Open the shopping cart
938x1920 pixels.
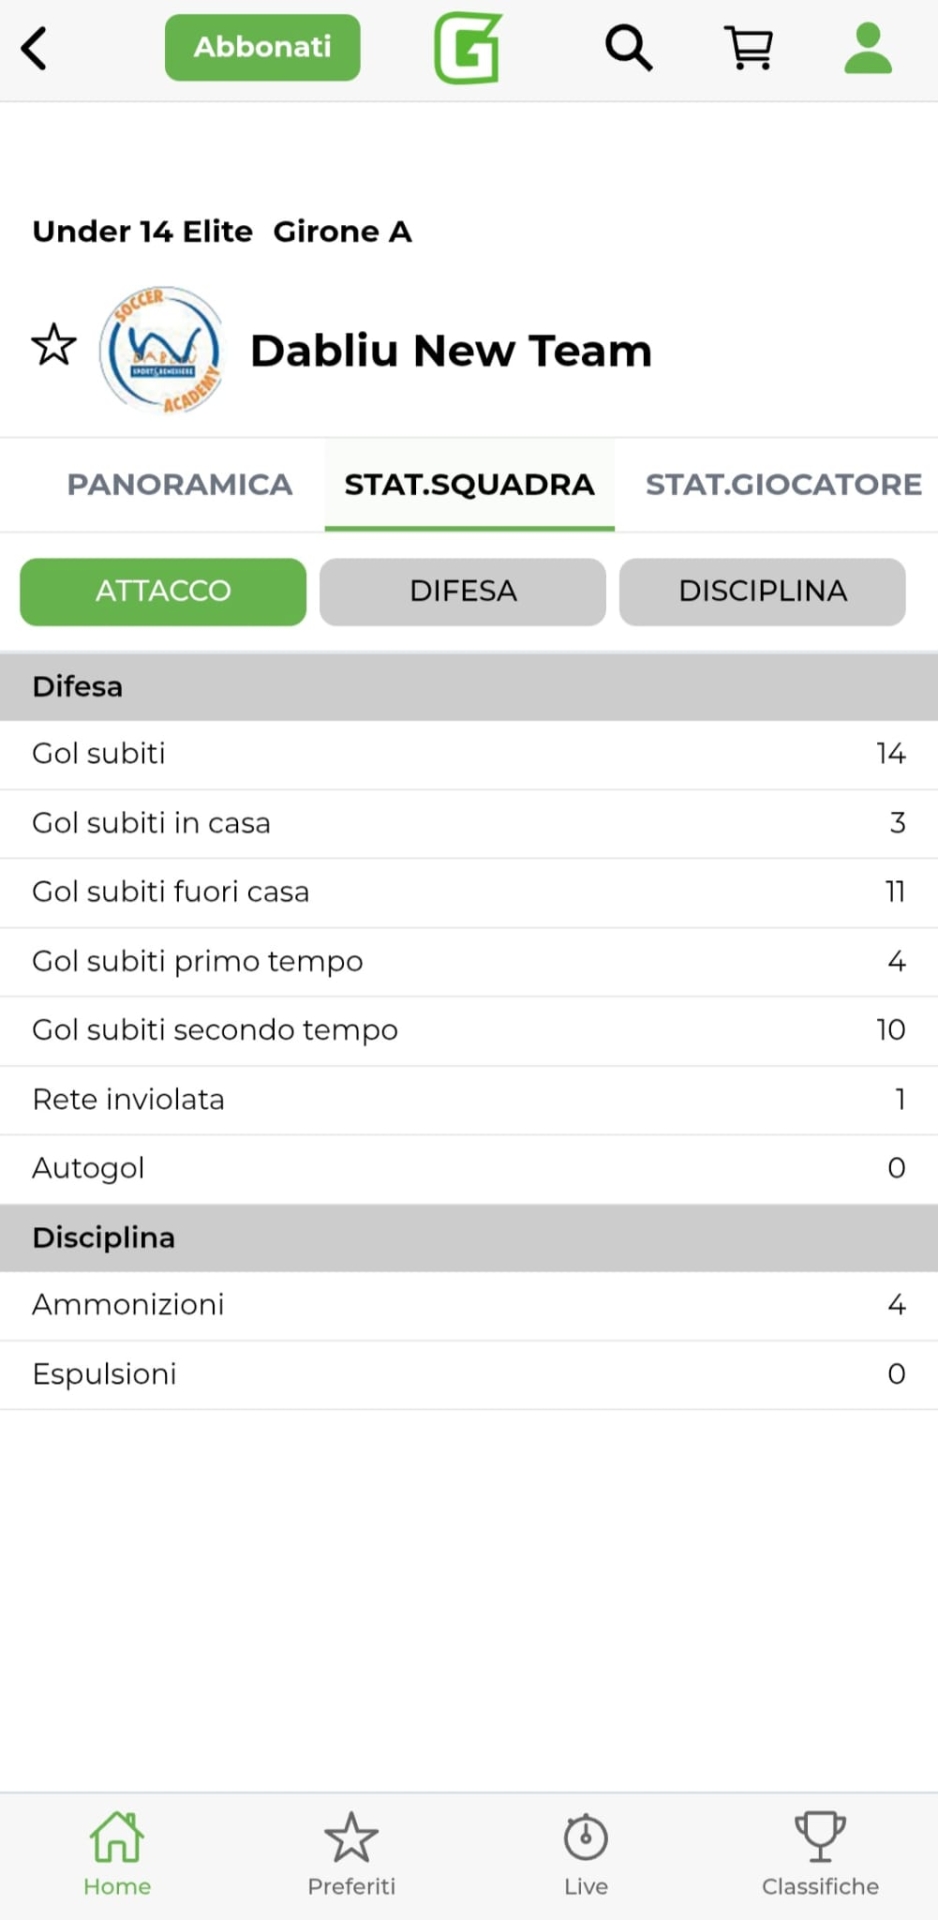748,48
